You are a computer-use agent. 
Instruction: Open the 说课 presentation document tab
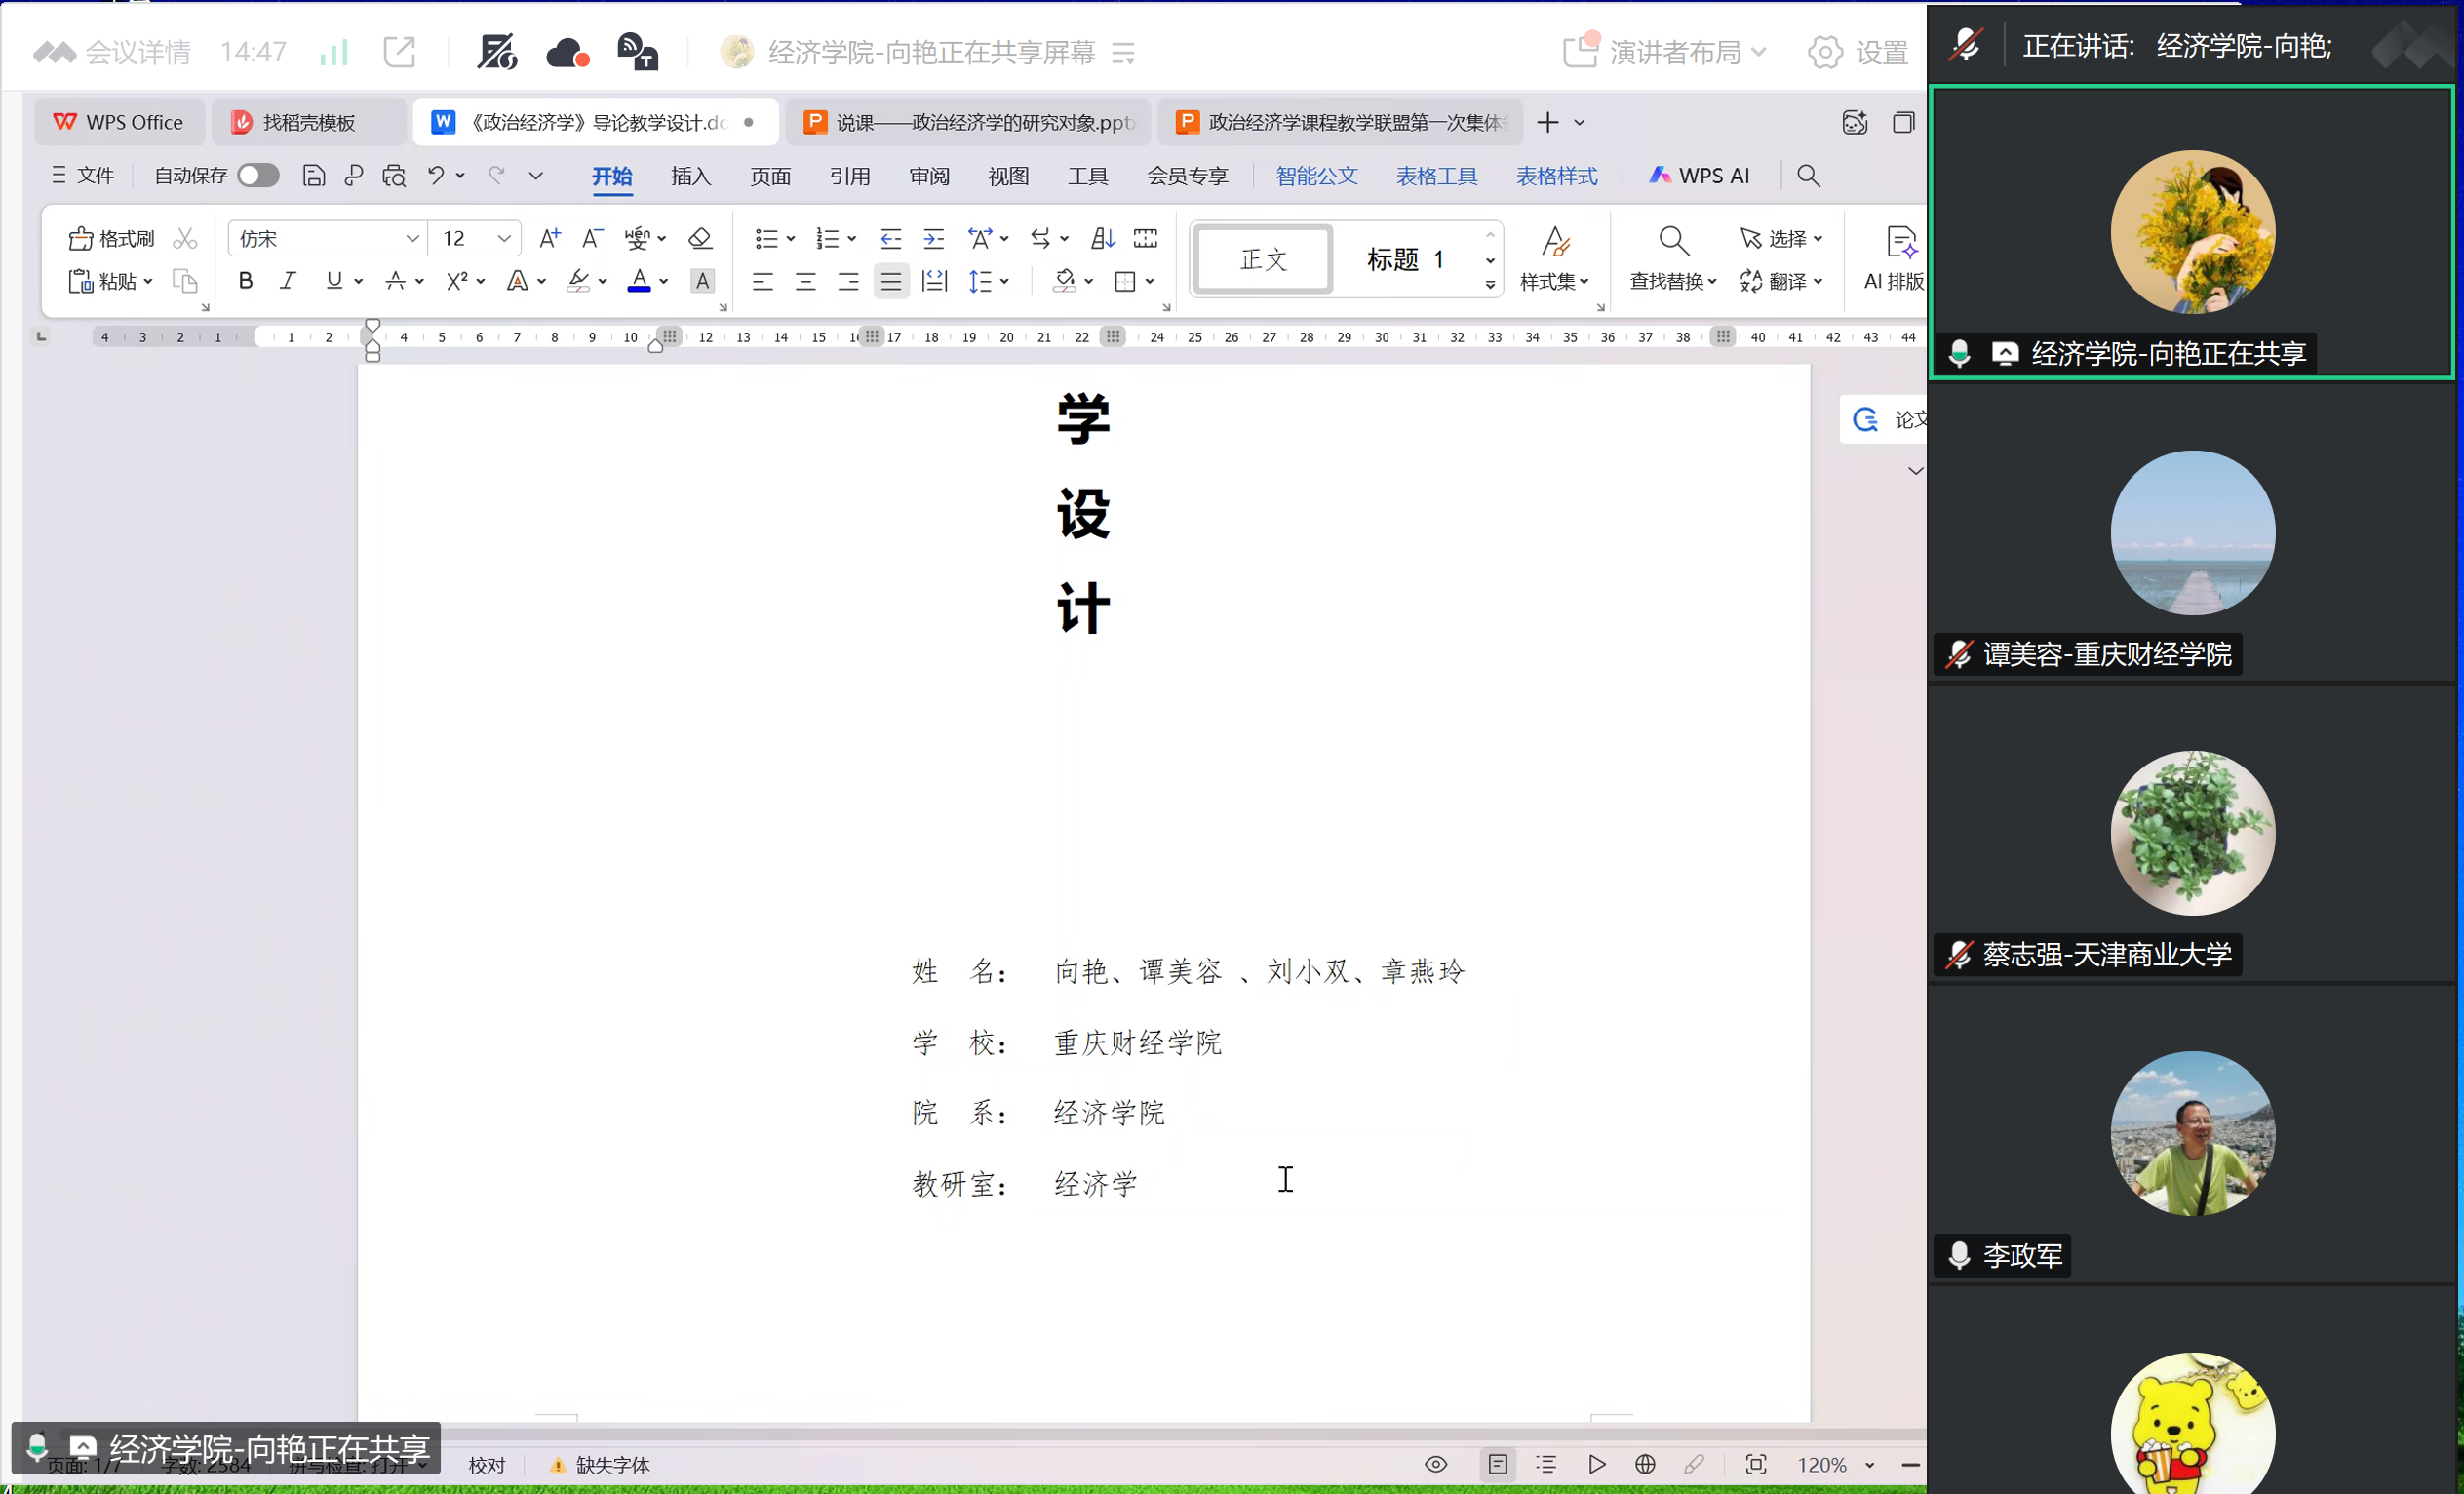coord(968,122)
